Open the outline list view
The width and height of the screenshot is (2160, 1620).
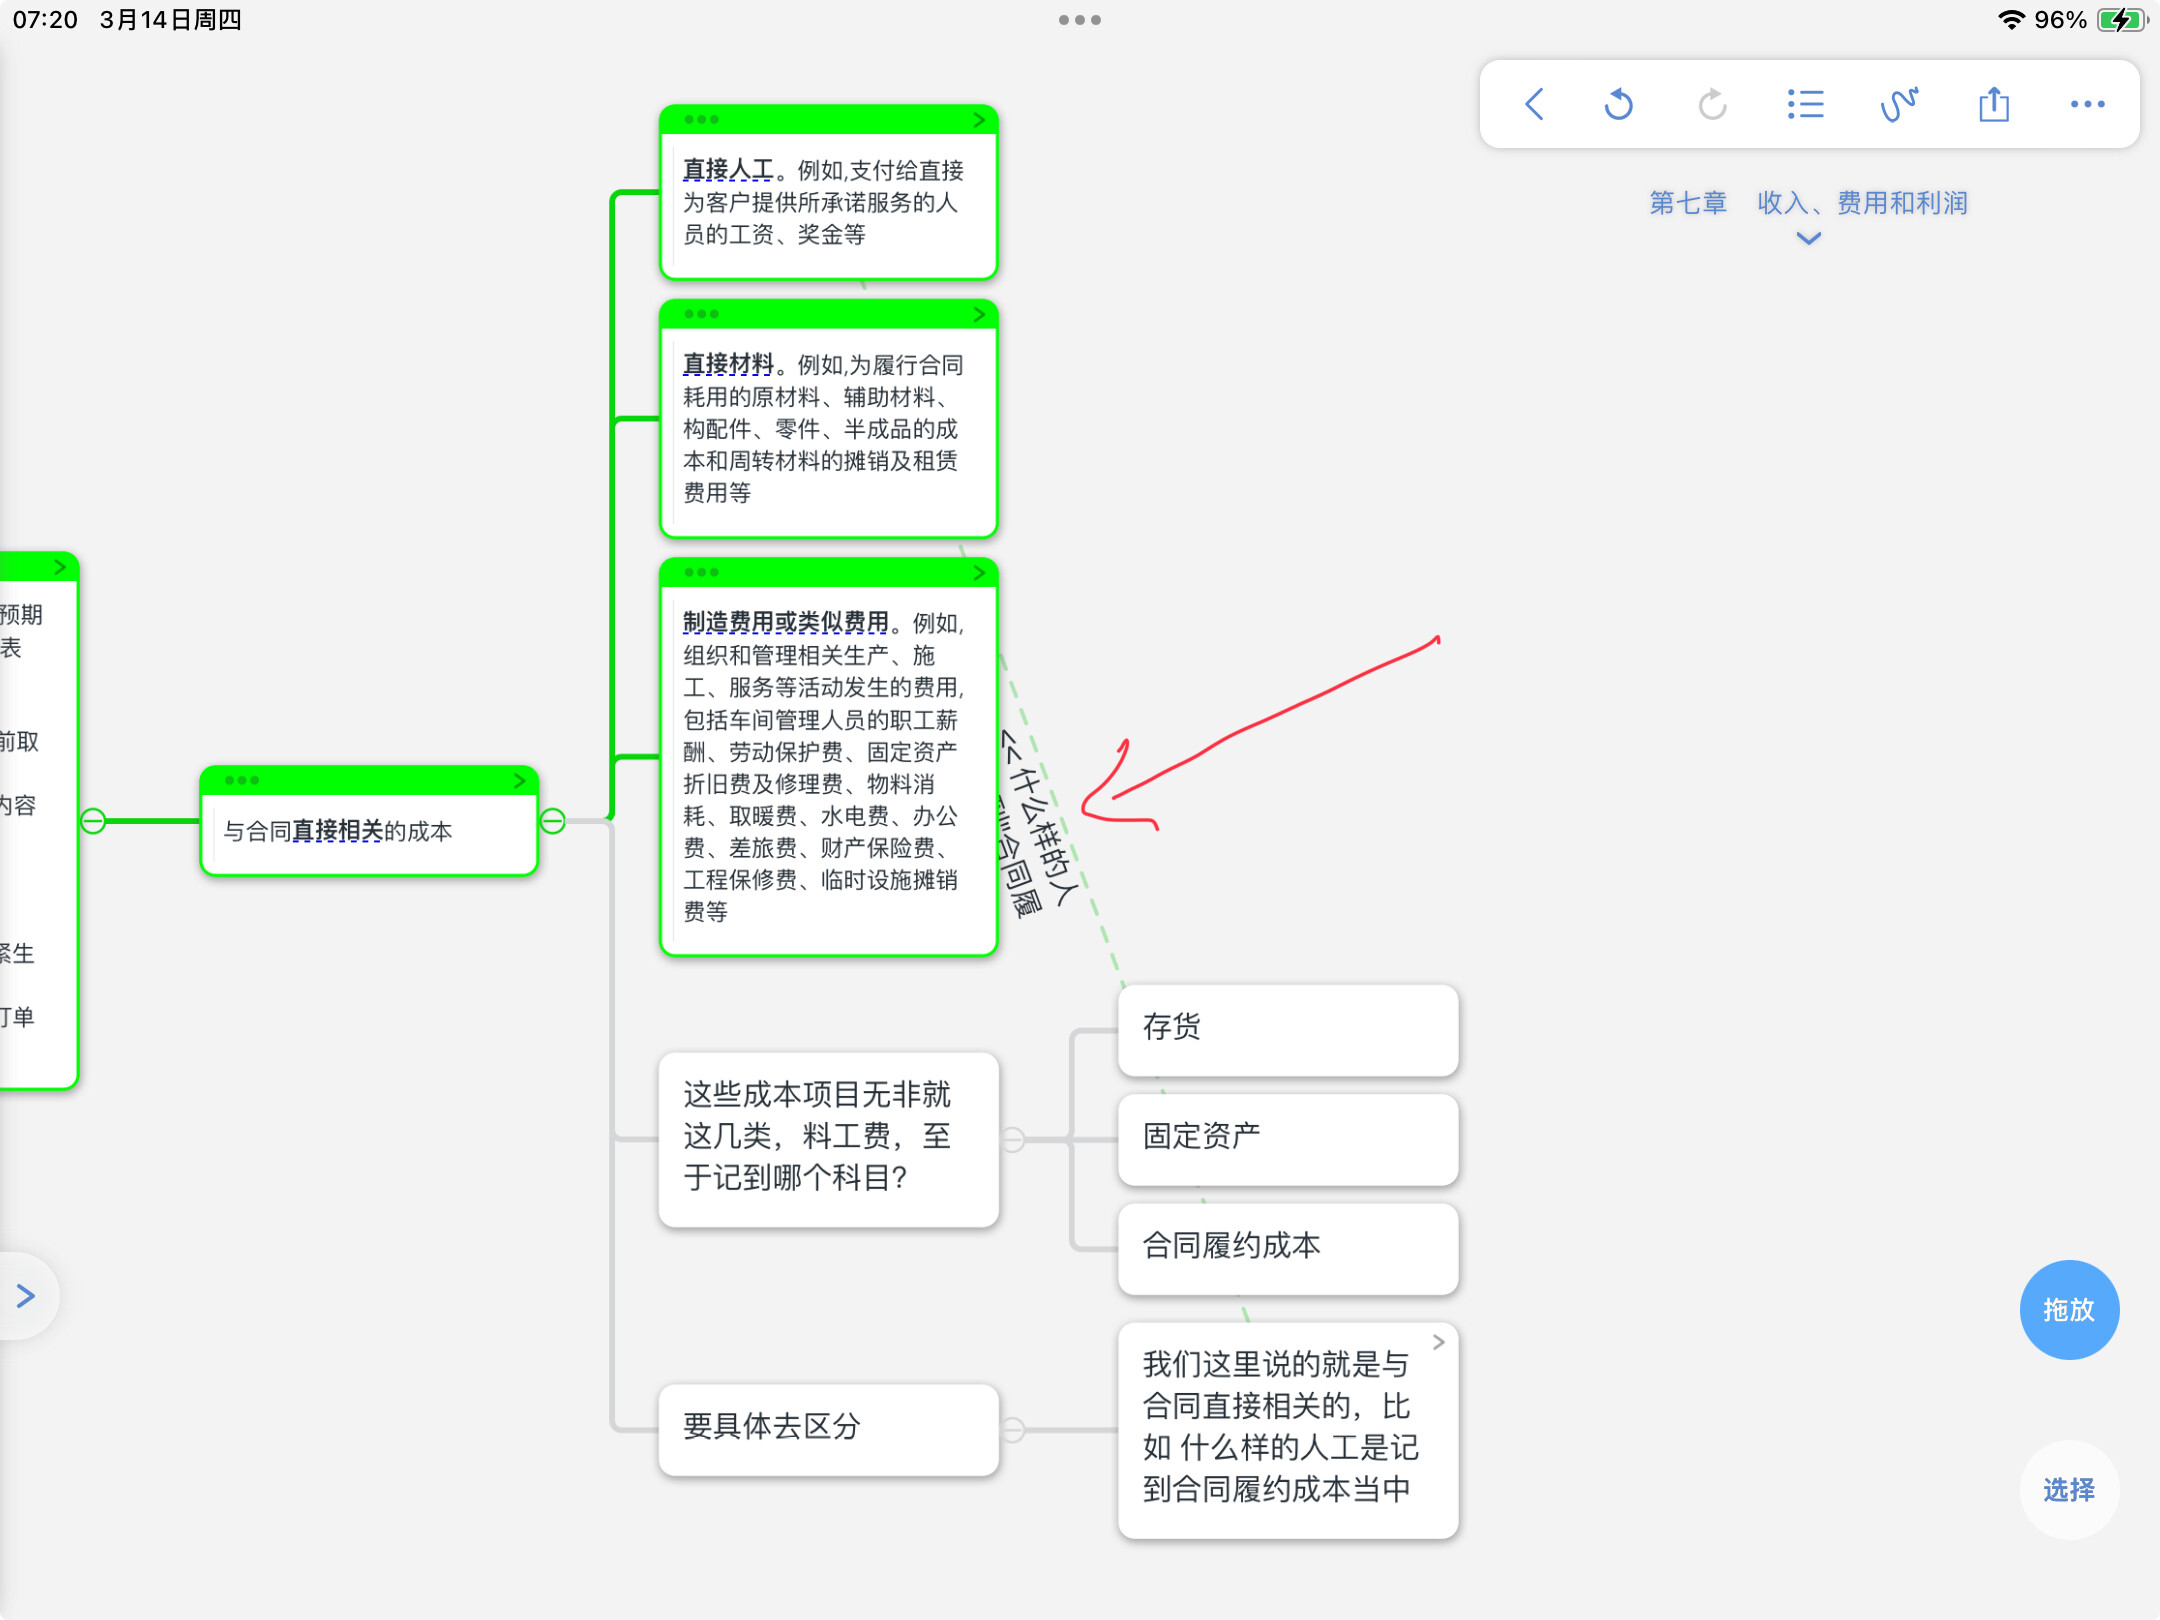pos(1805,104)
